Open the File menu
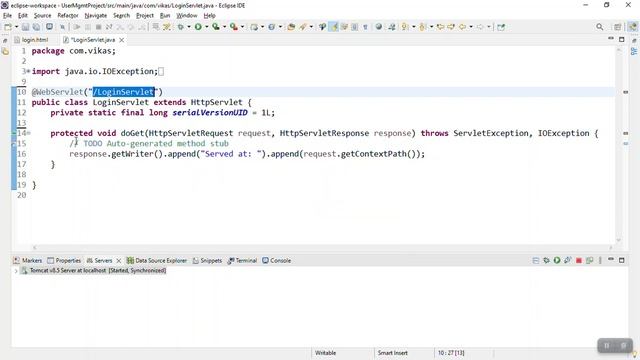640x360 pixels. pyautogui.click(x=7, y=16)
